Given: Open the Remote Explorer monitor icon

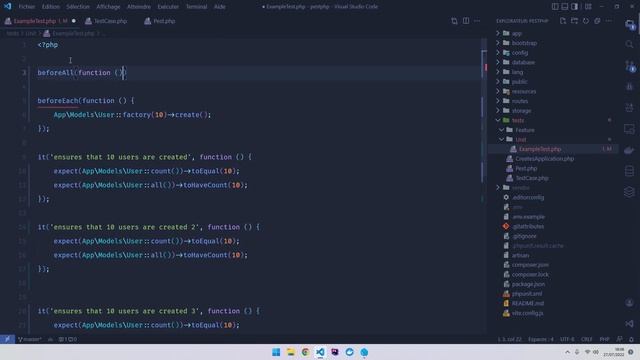Looking at the screenshot, I should [x=629, y=129].
